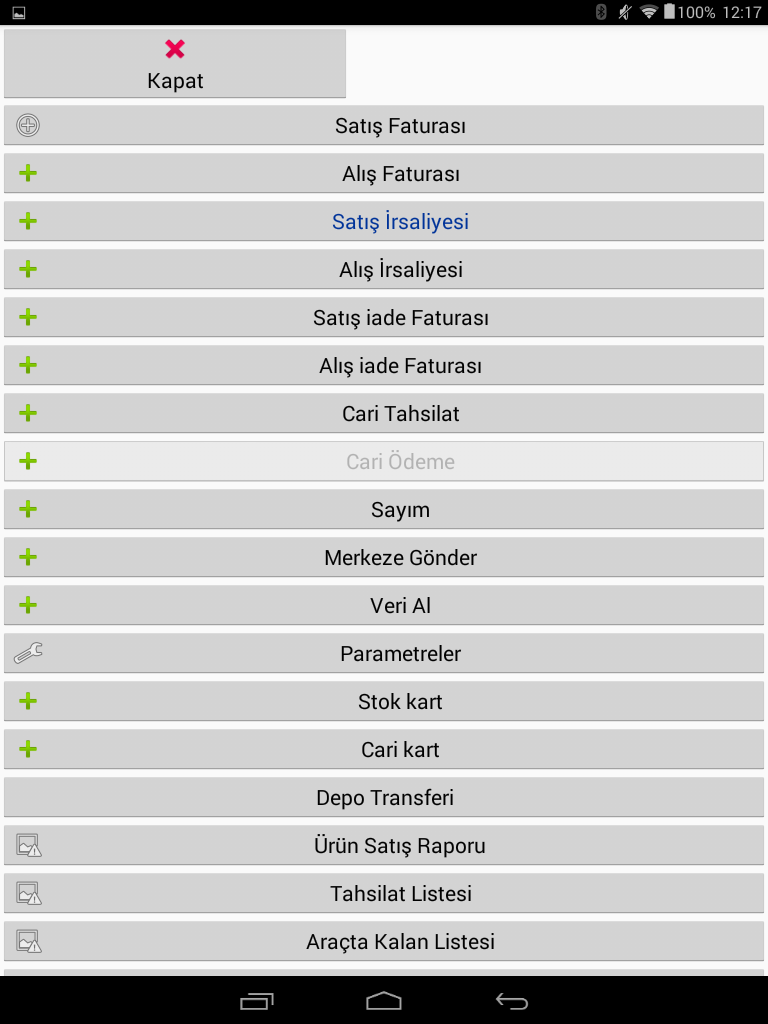768x1024 pixels.
Task: Click the red X Kapat icon
Action: tap(175, 49)
